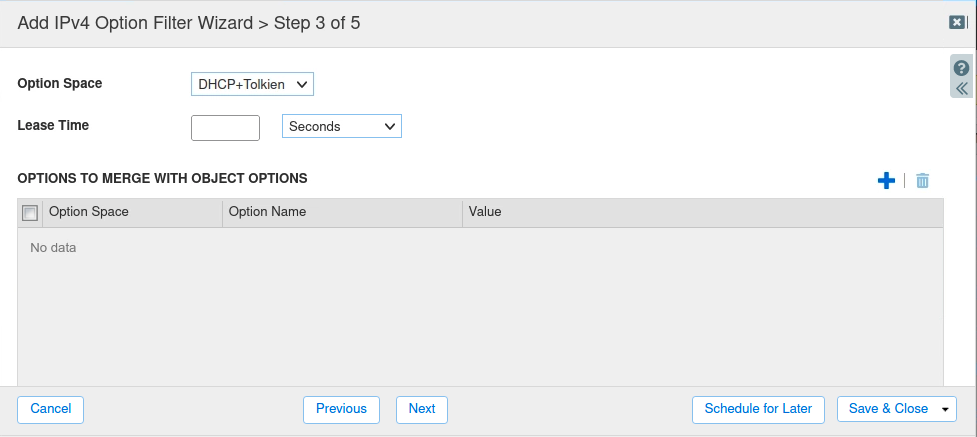Advance to step 4 with Next
The height and width of the screenshot is (437, 977).
[422, 409]
